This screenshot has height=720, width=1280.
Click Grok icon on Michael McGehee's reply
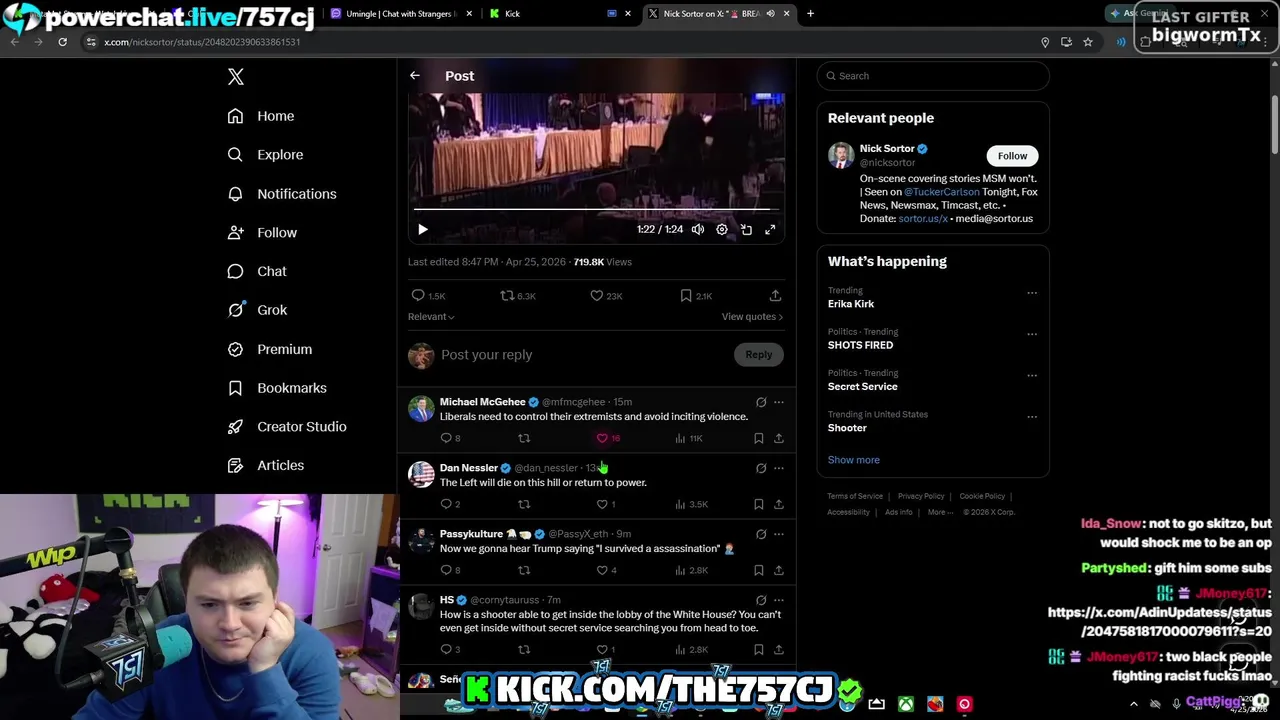761,402
